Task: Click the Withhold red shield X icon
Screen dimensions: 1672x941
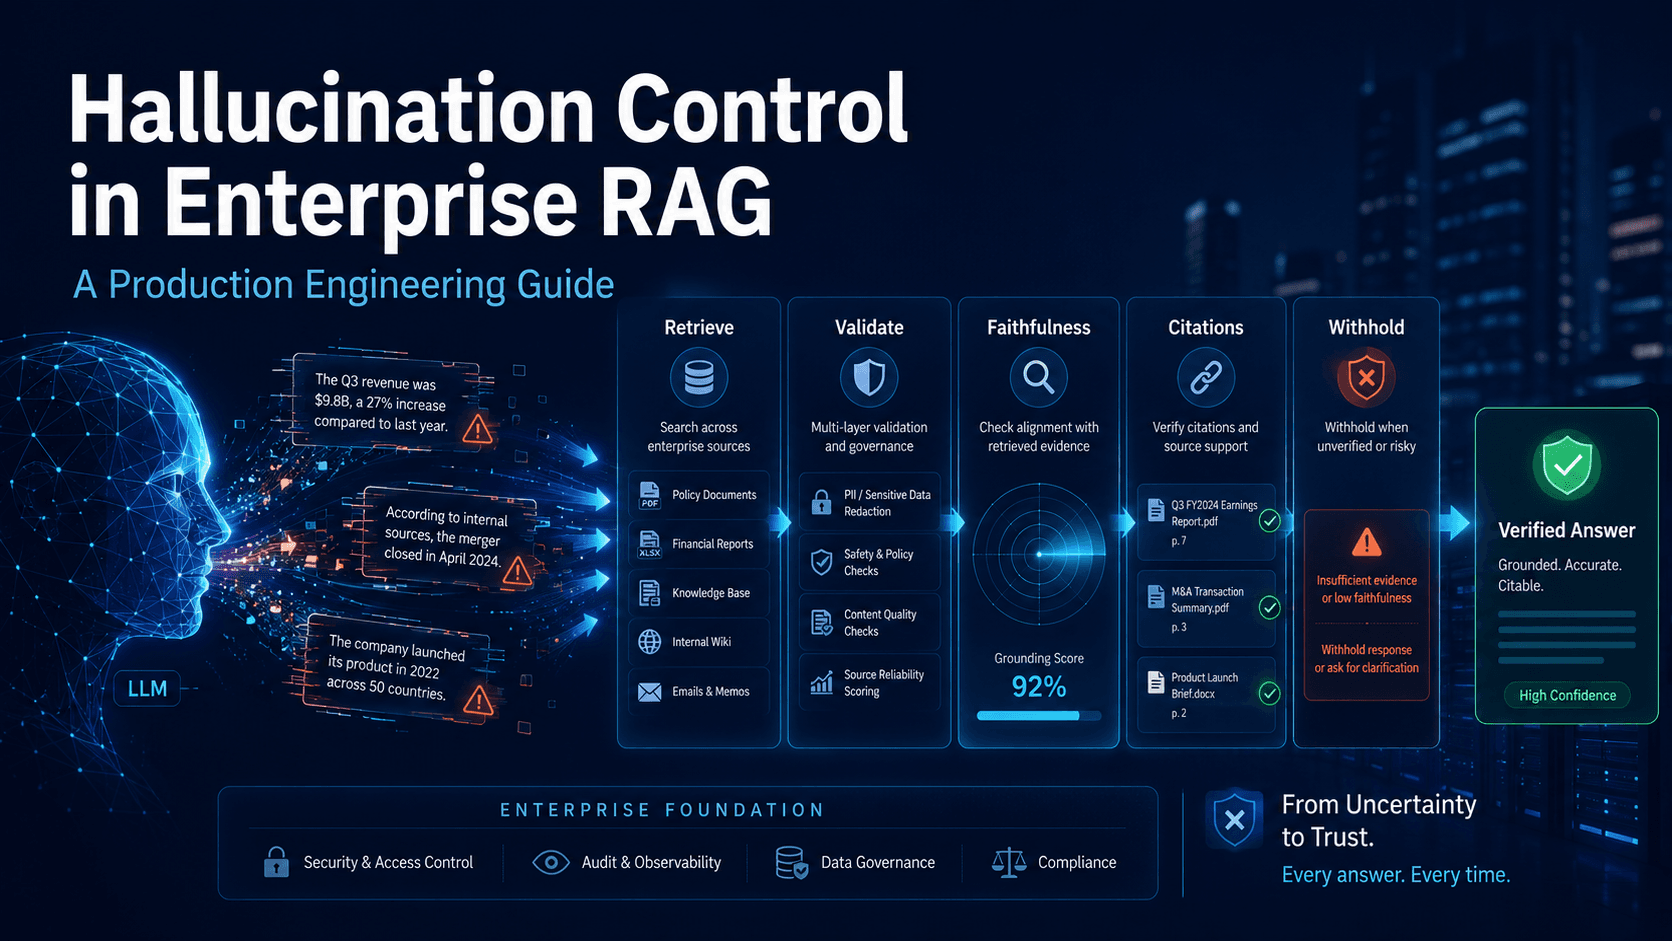Action: (x=1366, y=378)
